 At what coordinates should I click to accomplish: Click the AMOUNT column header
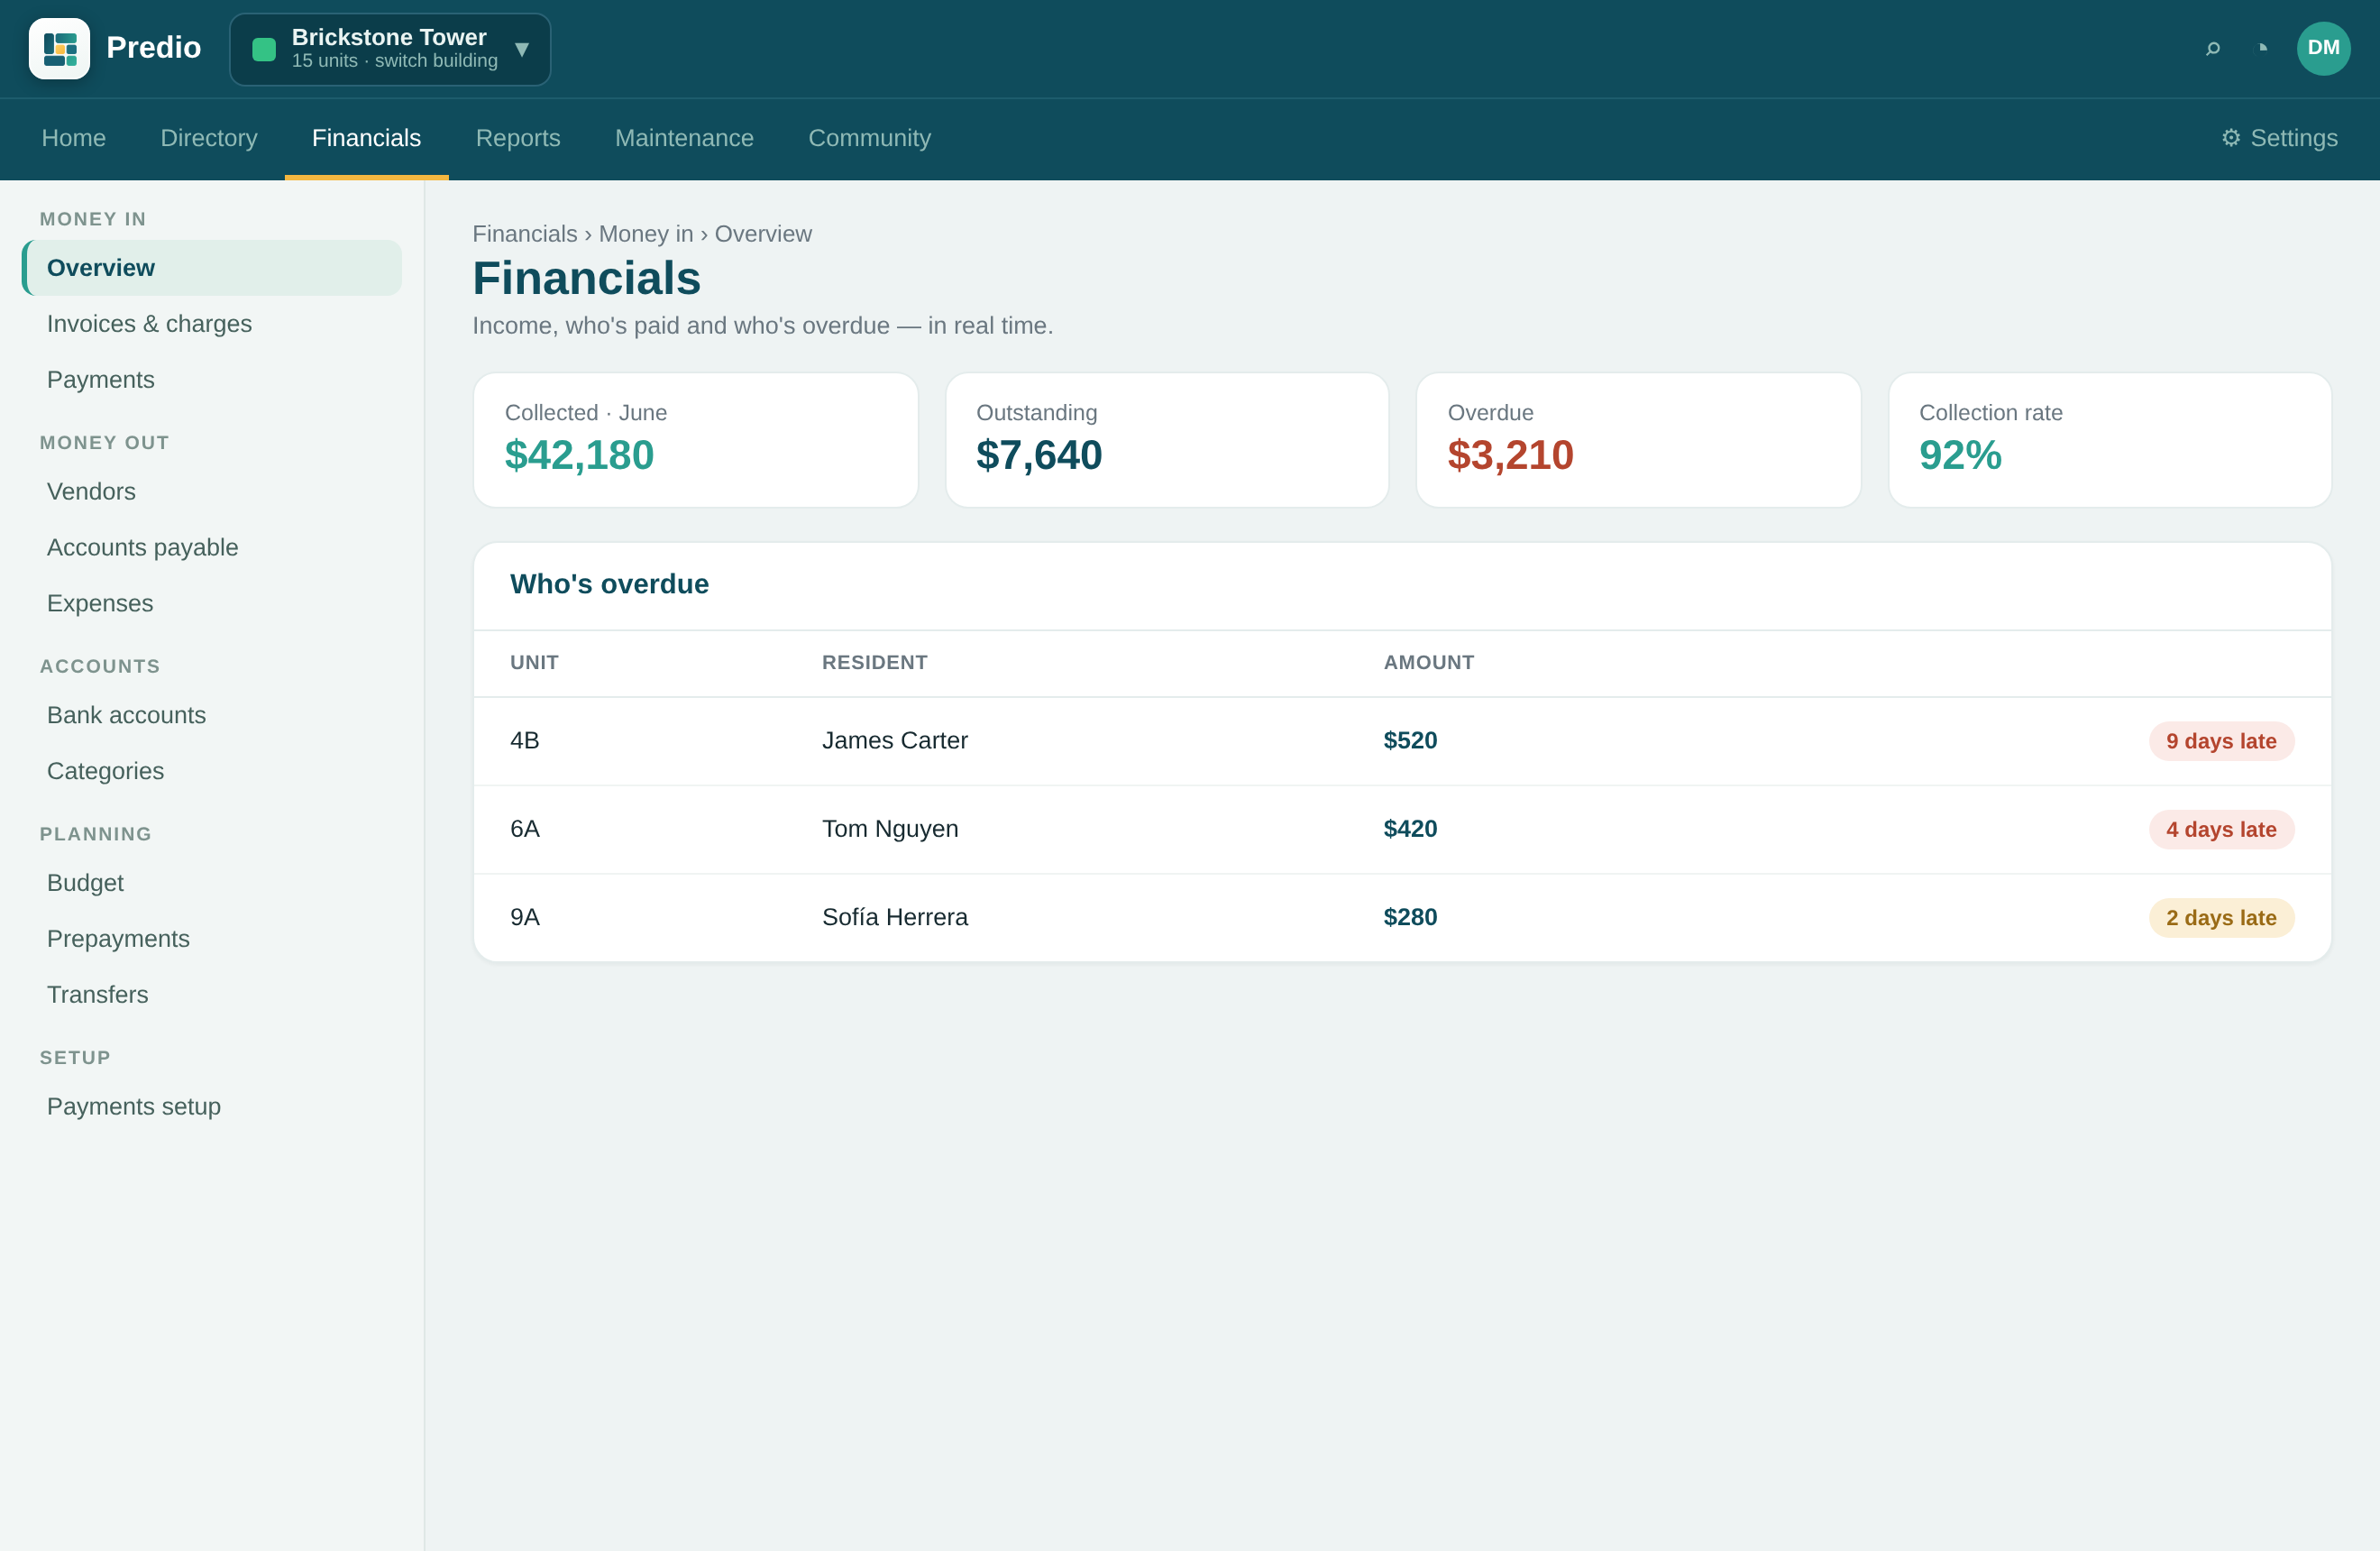pyautogui.click(x=1429, y=663)
